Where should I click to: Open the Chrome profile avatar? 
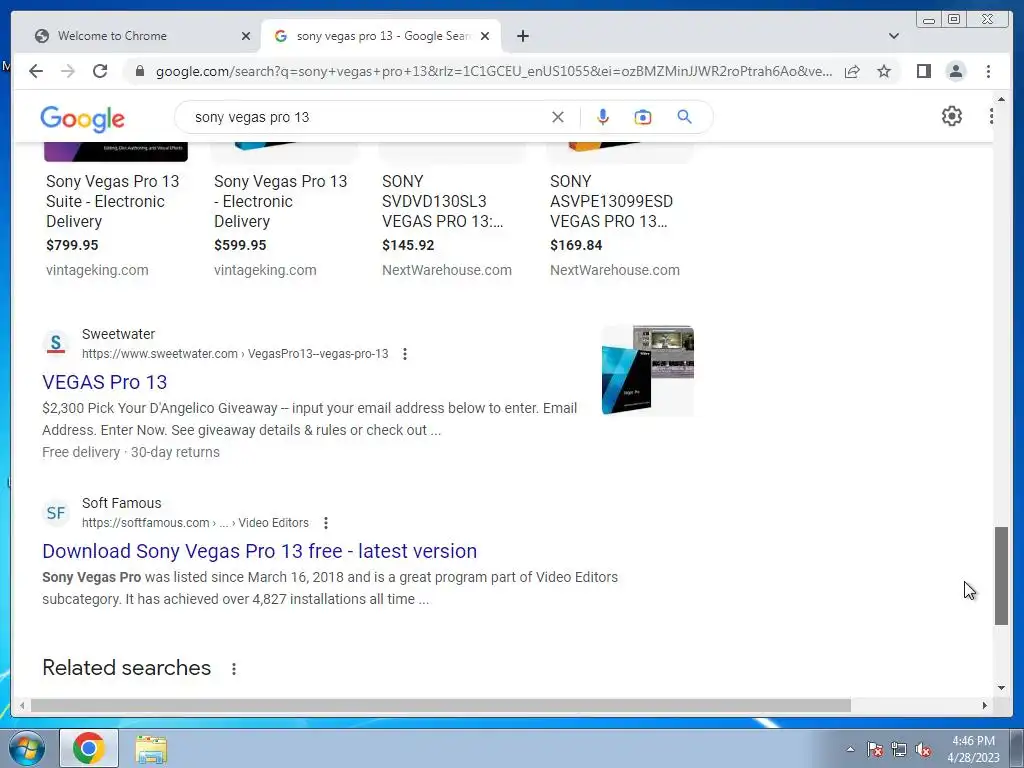(956, 71)
